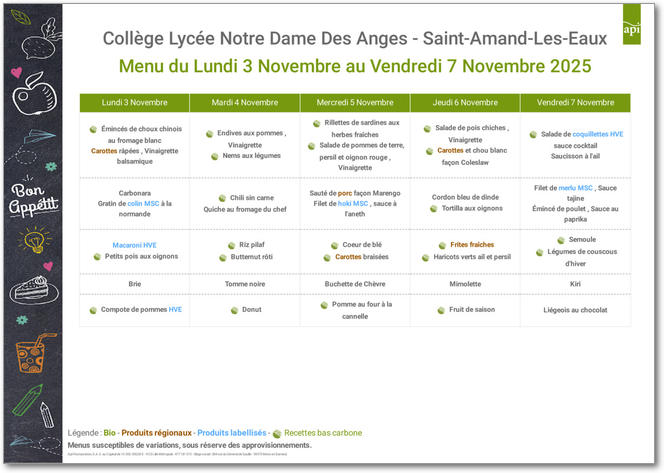This screenshot has width=664, height=473.
Task: Click the Produits régionaux legend label
Action: [157, 433]
